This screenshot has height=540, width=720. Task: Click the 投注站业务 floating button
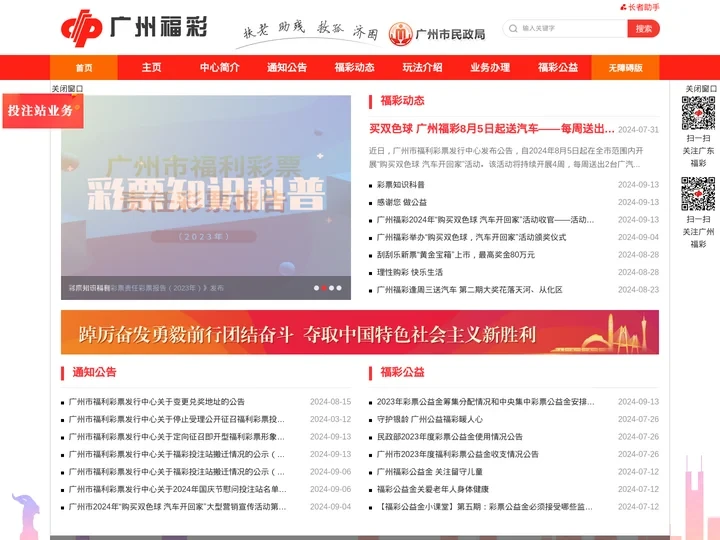tap(43, 111)
